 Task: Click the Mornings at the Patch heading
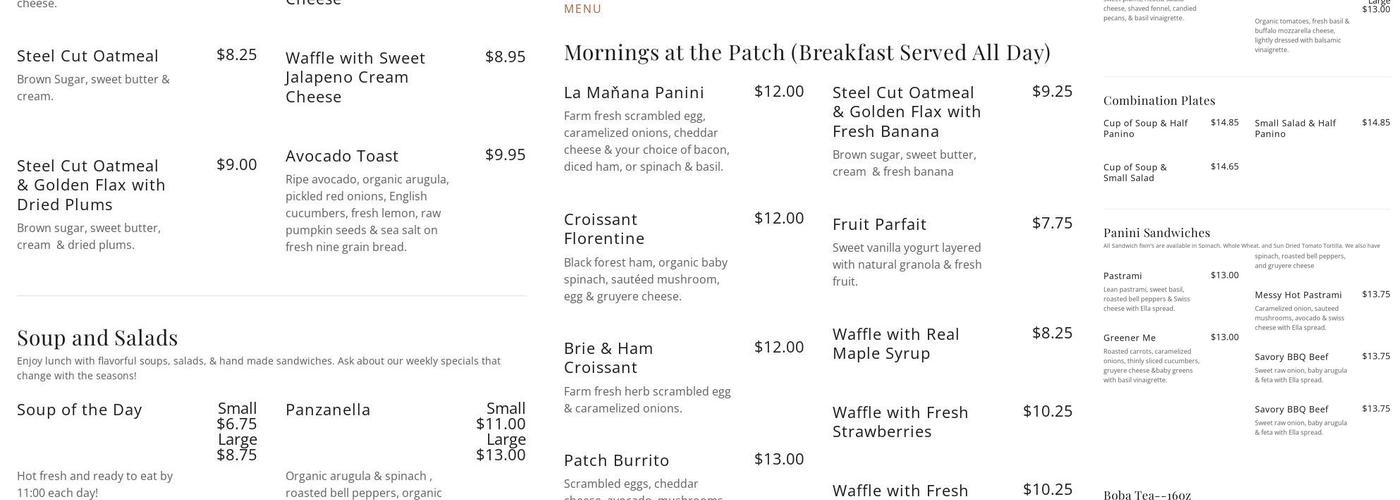coord(807,52)
